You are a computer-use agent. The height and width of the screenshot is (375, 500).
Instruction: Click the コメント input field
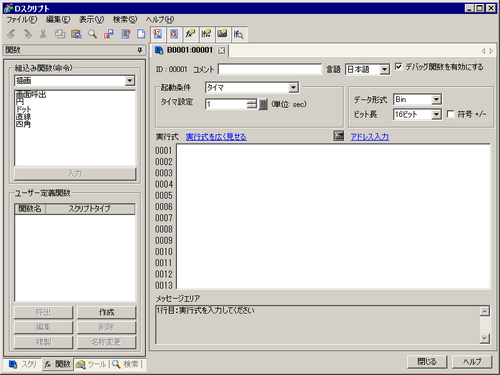tap(270, 69)
